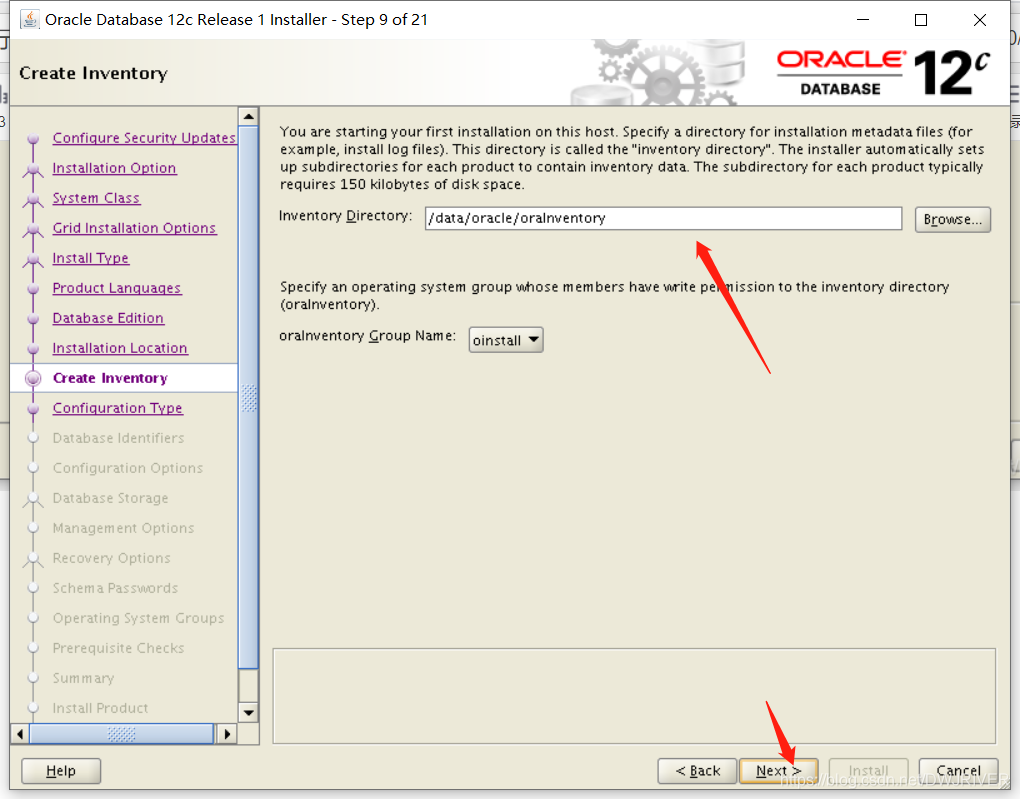Click the disabled Install button
The height and width of the screenshot is (799, 1020).
coord(868,771)
